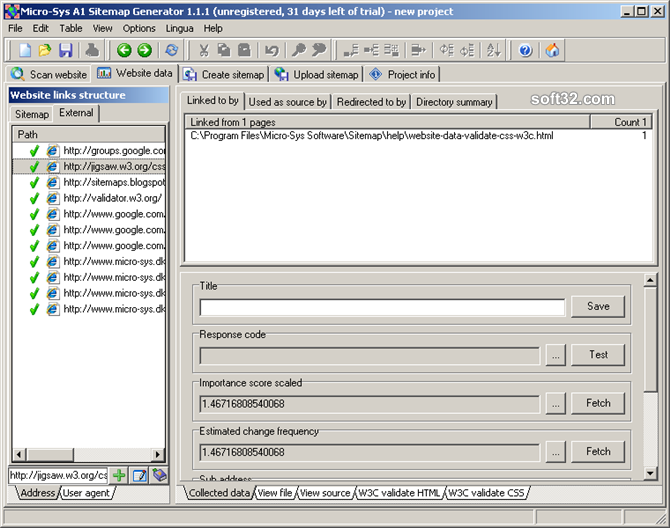Switch to the User agent tab
The height and width of the screenshot is (528, 670).
[x=87, y=493]
